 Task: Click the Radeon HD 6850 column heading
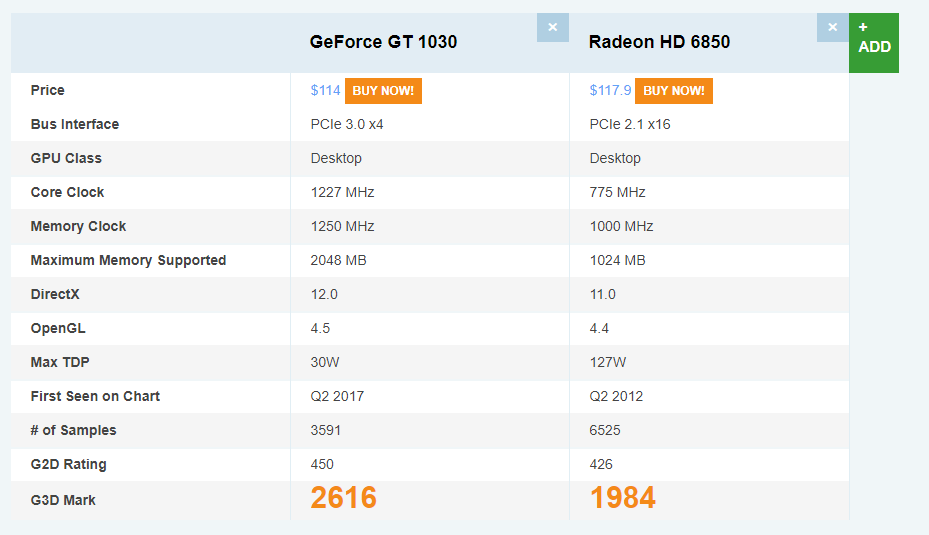659,42
